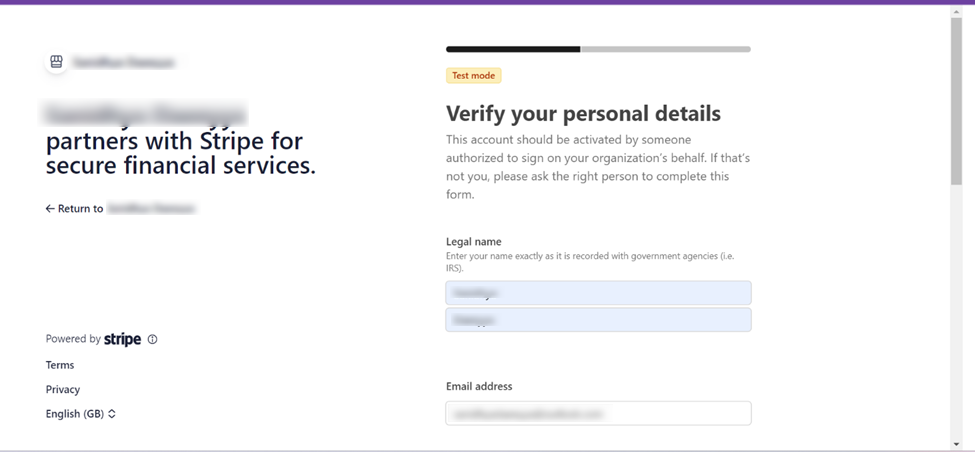Click the up-down chevron beside English (GB)
This screenshot has height=452, width=975.
(112, 414)
